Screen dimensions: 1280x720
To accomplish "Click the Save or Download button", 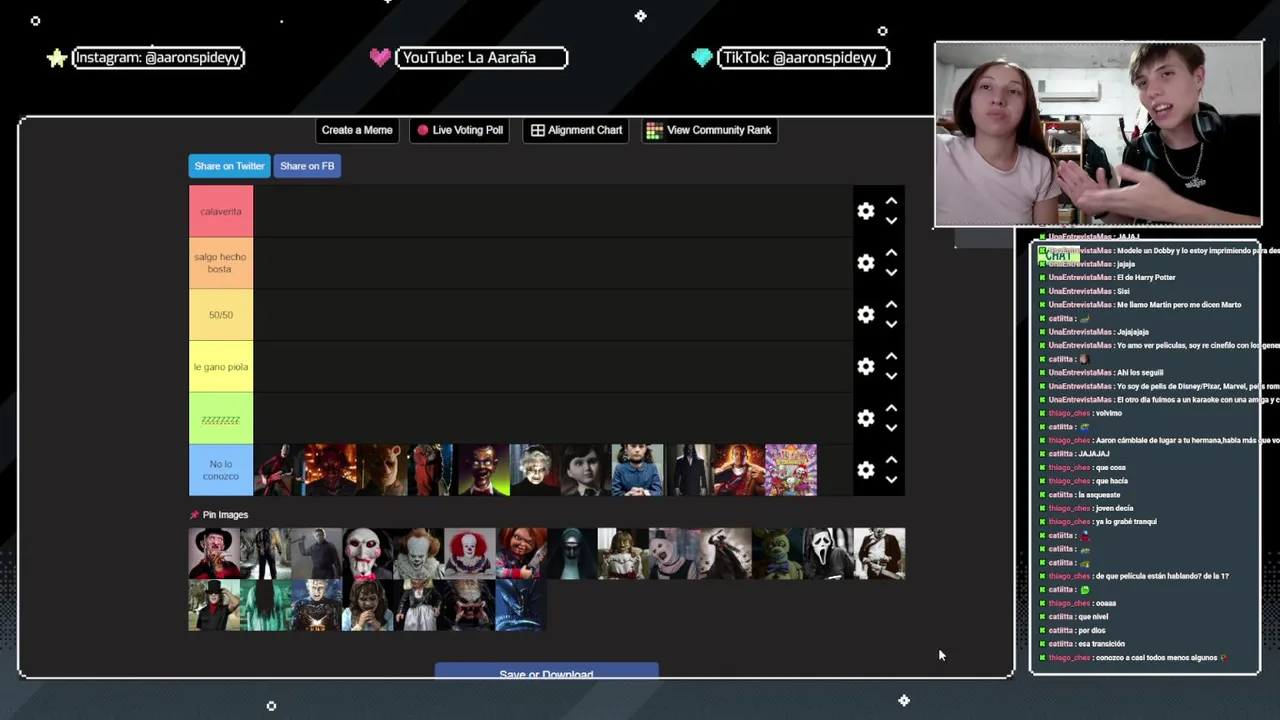I will [x=546, y=672].
